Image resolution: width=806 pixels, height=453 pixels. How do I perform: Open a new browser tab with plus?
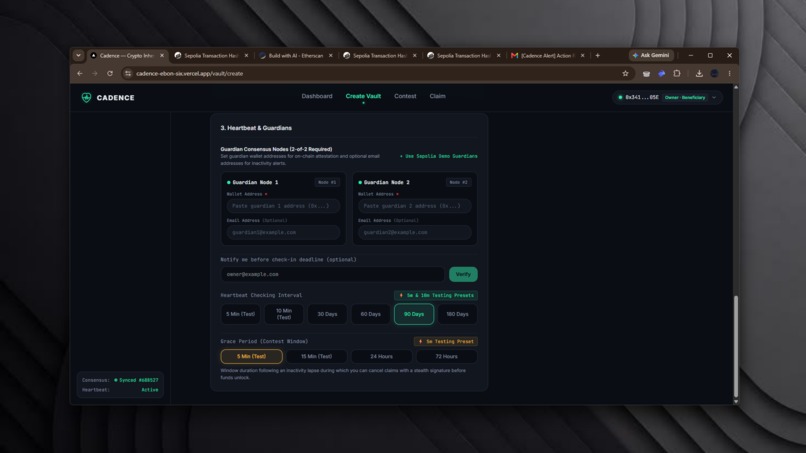click(597, 56)
